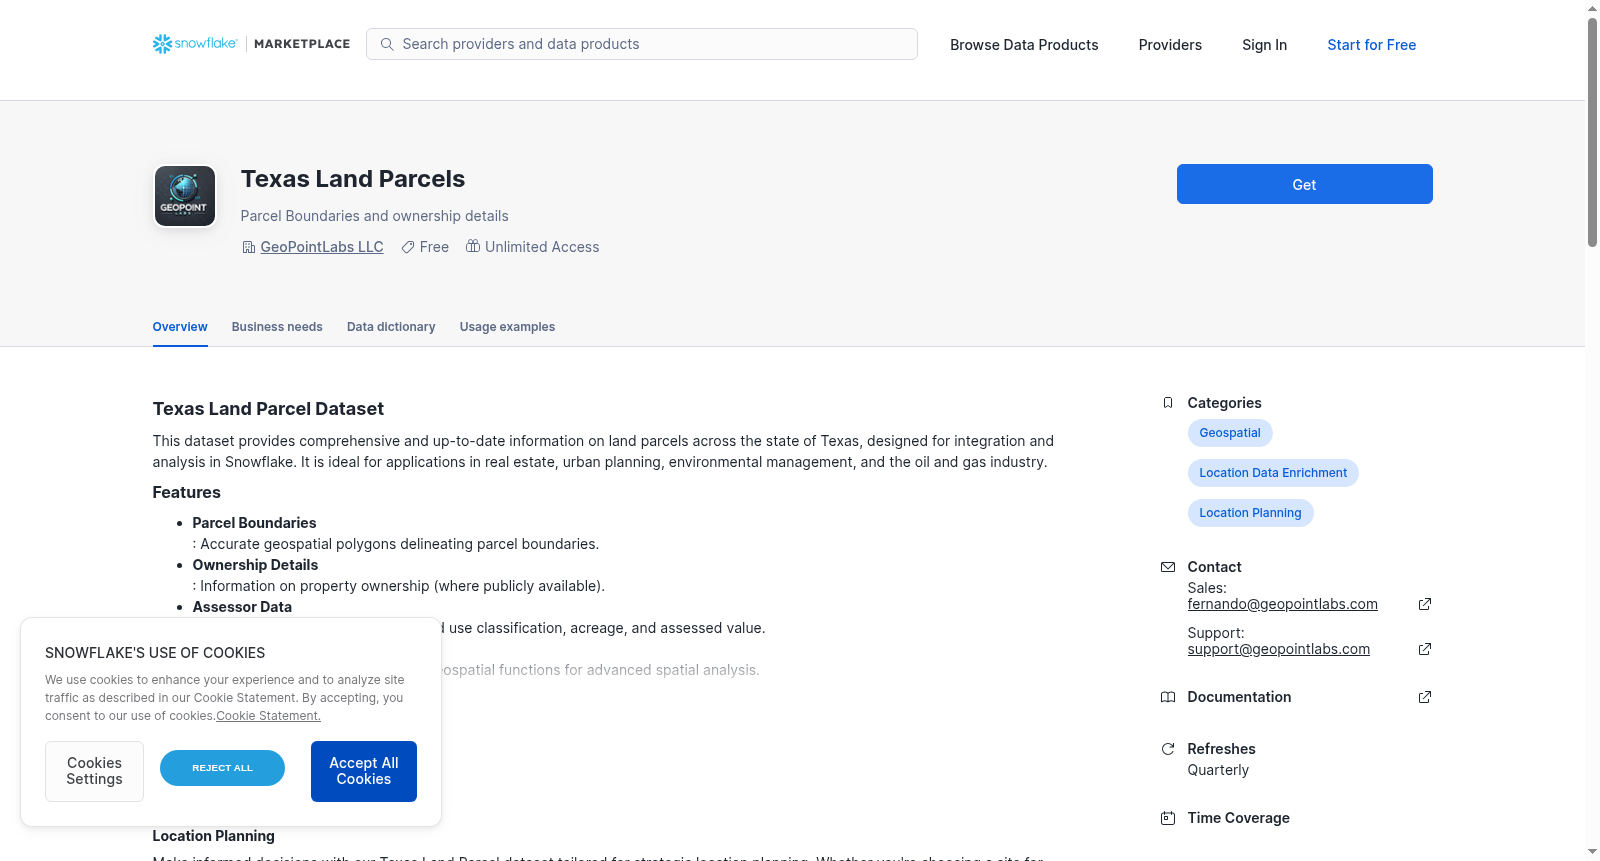
Task: Open the Data dictionary tab
Action: point(391,327)
